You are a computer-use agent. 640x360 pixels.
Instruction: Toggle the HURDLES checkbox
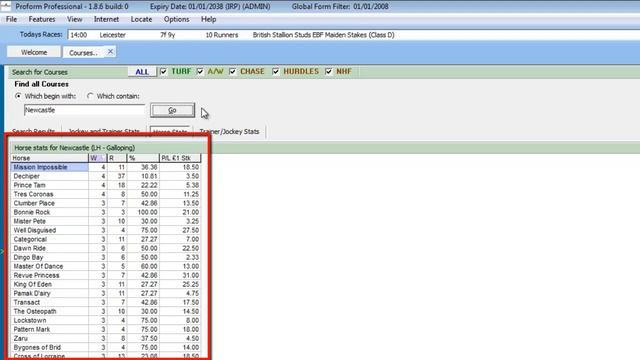point(276,71)
